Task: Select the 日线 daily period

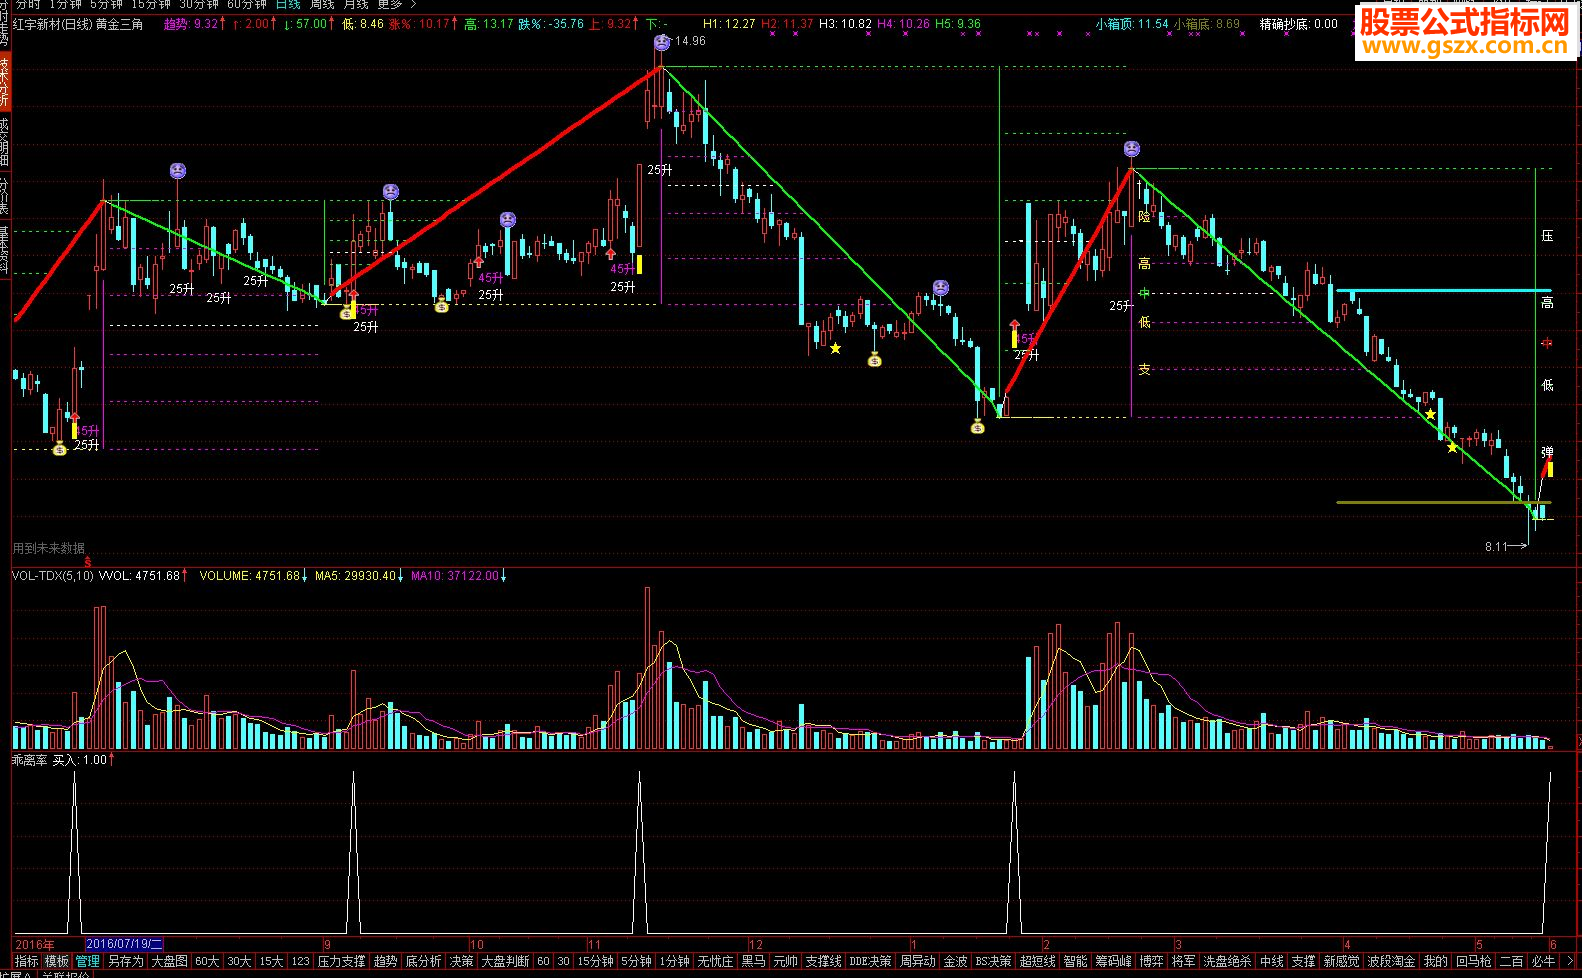Action: pyautogui.click(x=288, y=5)
